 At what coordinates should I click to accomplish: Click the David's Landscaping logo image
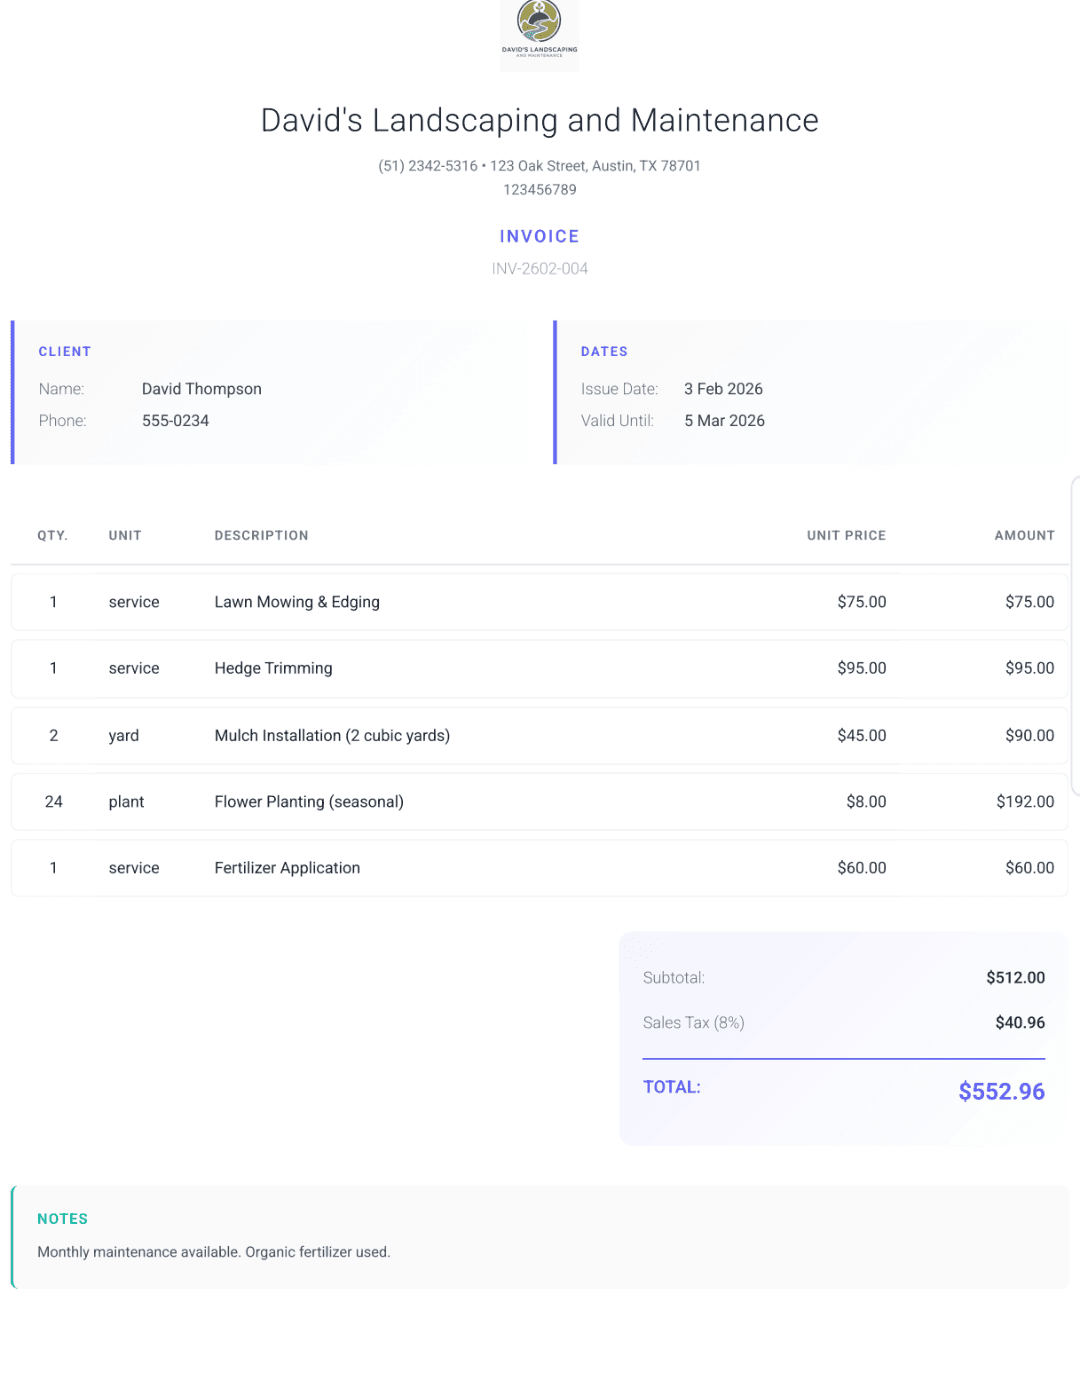click(539, 32)
